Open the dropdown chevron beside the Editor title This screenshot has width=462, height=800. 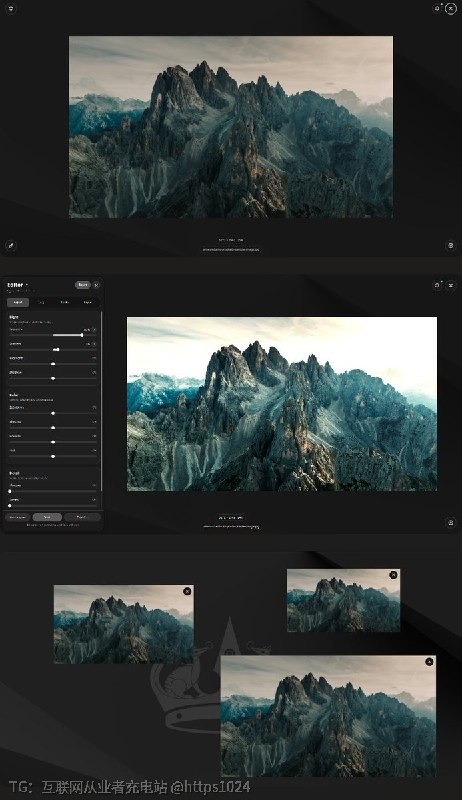27,285
